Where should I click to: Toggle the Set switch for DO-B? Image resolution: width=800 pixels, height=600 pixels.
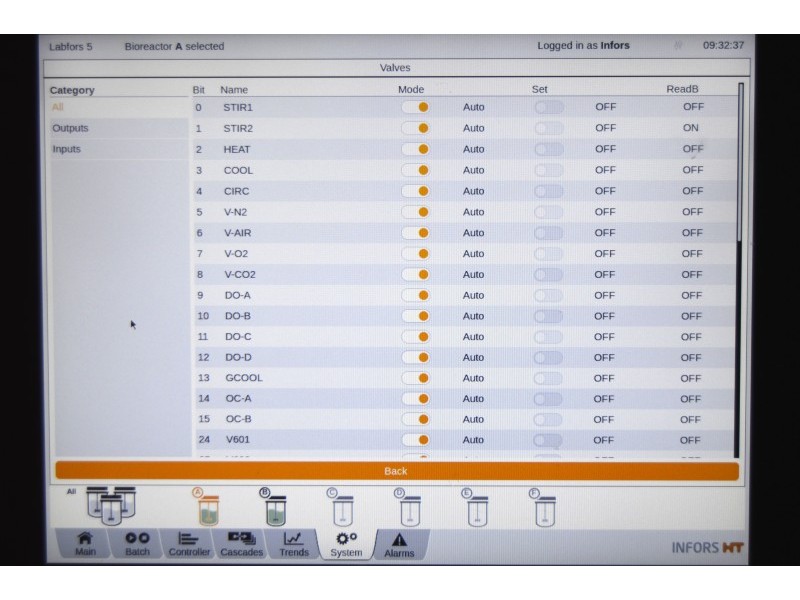pos(548,316)
